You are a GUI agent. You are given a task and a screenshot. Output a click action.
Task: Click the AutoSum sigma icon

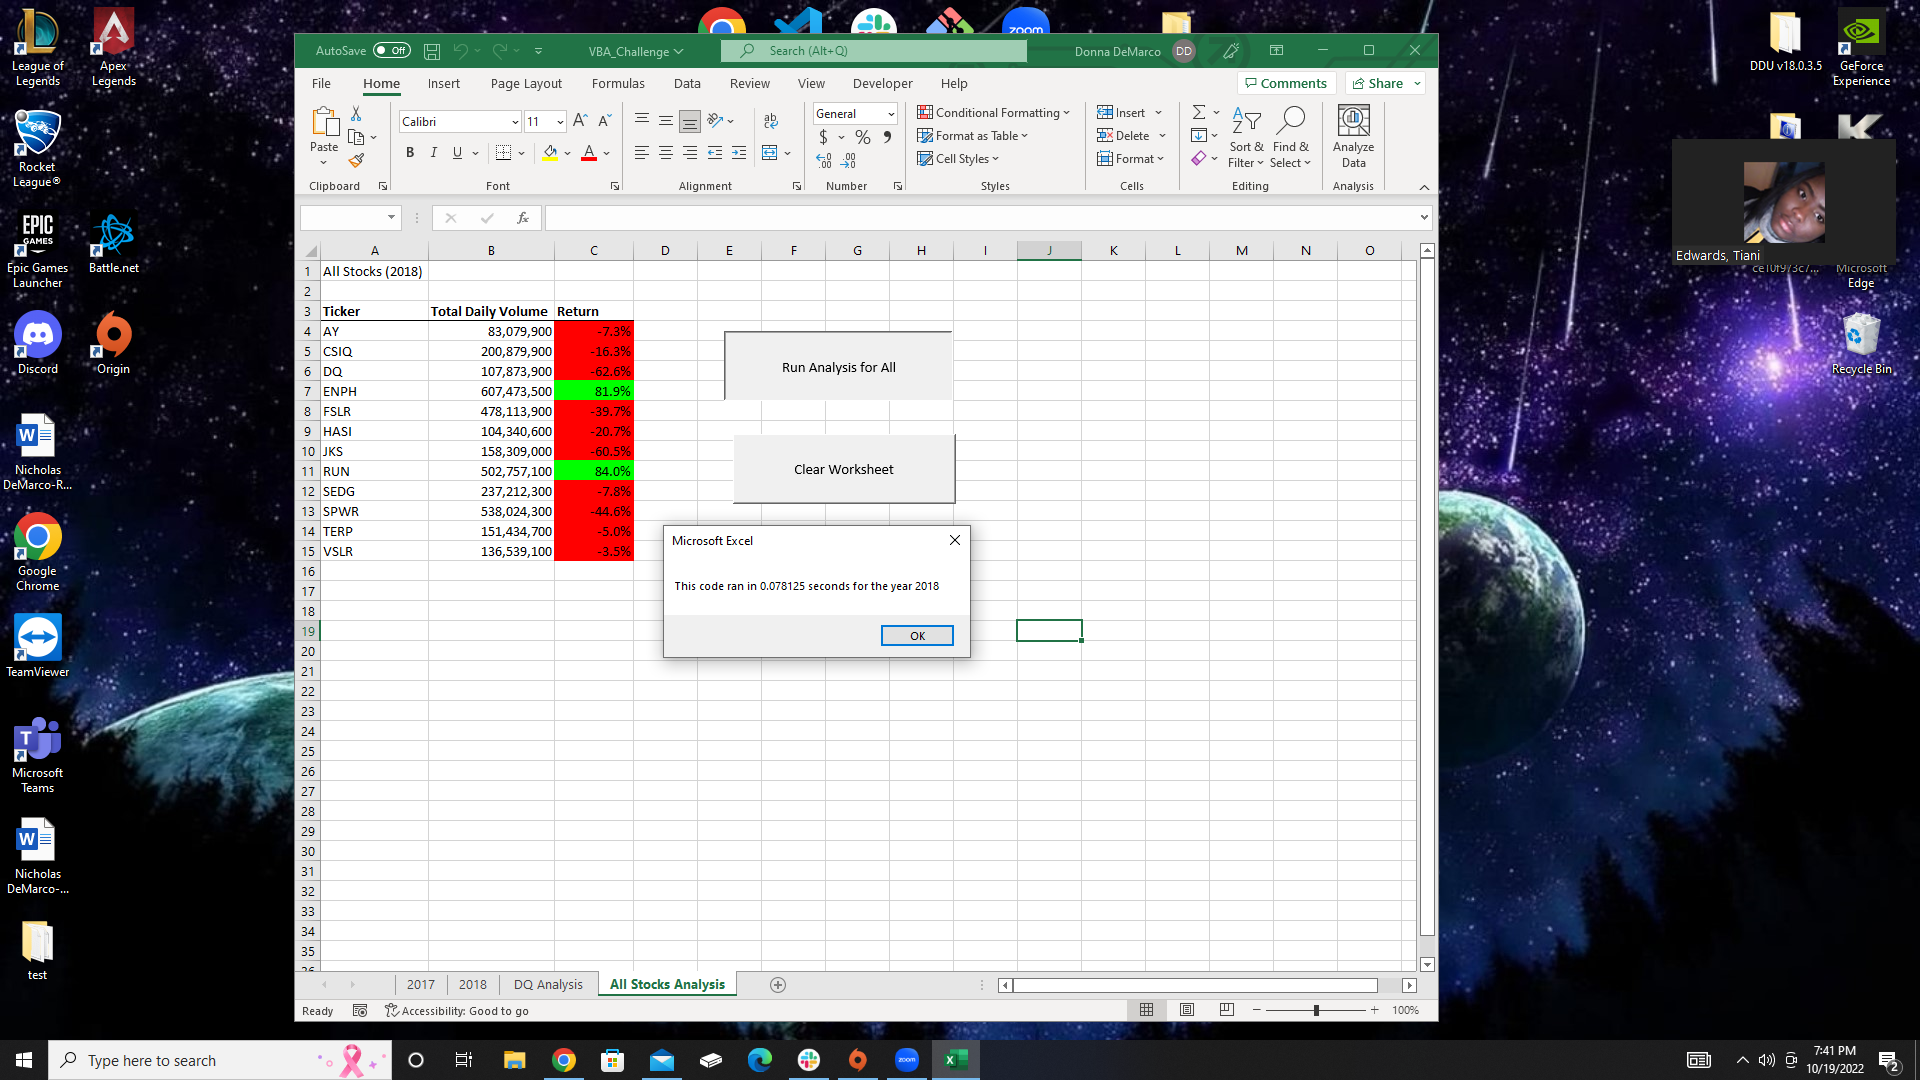tap(1198, 112)
